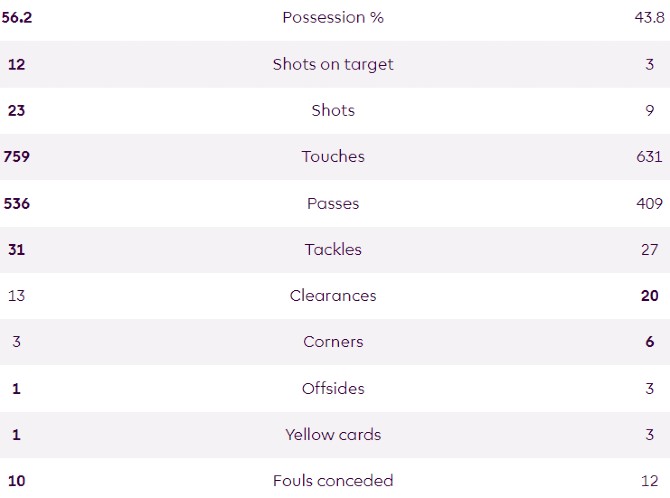This screenshot has height=498, width=670.
Task: Click the Offsides stat label
Action: pyautogui.click(x=333, y=388)
